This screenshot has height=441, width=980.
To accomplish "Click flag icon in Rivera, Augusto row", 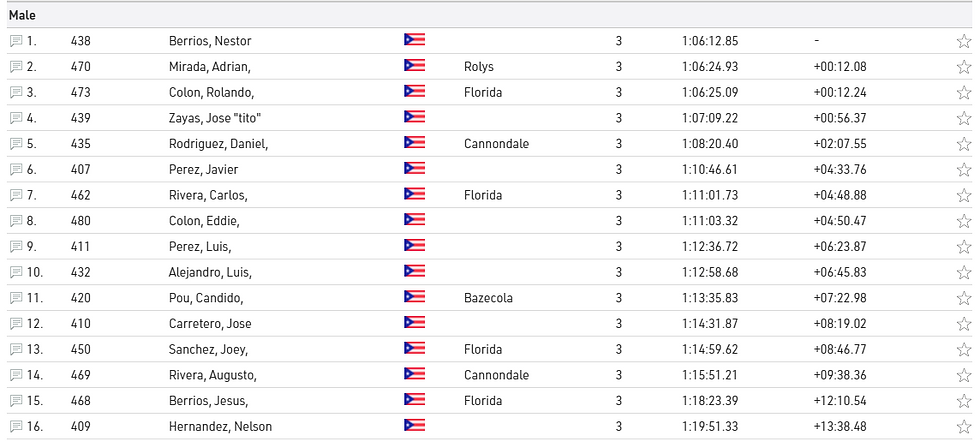I will click(414, 375).
